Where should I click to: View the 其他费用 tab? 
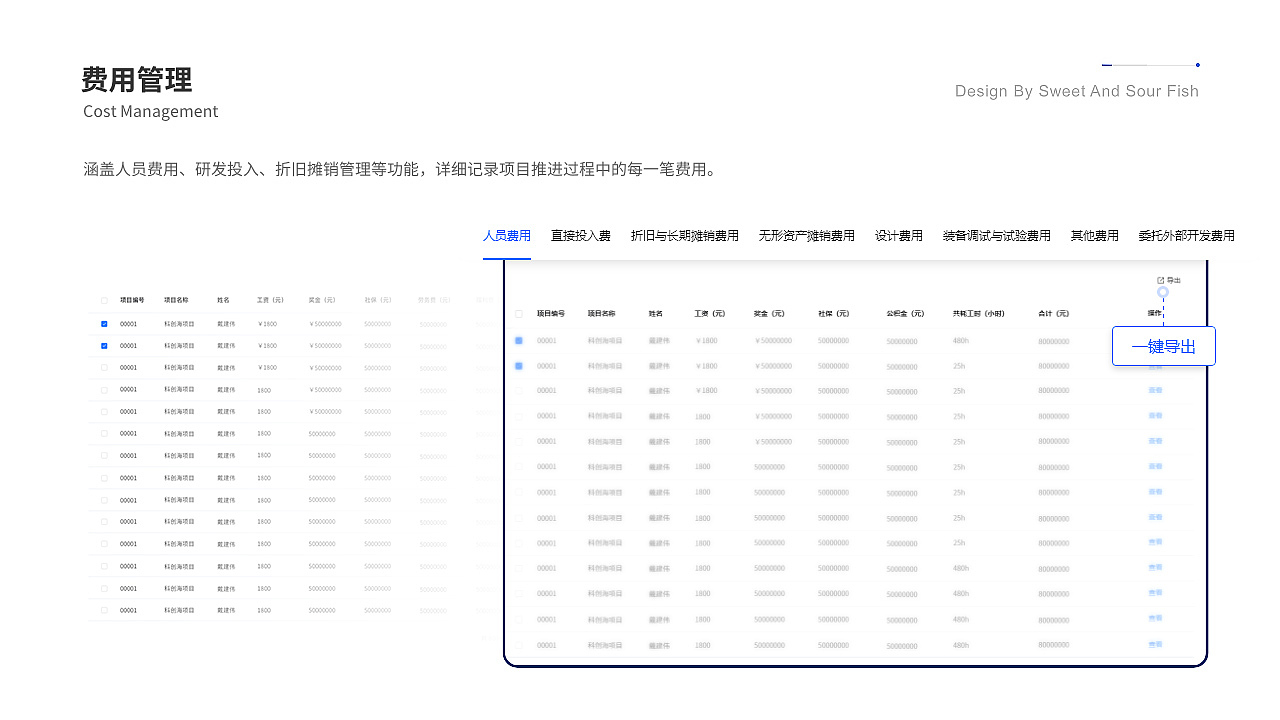coord(1094,236)
